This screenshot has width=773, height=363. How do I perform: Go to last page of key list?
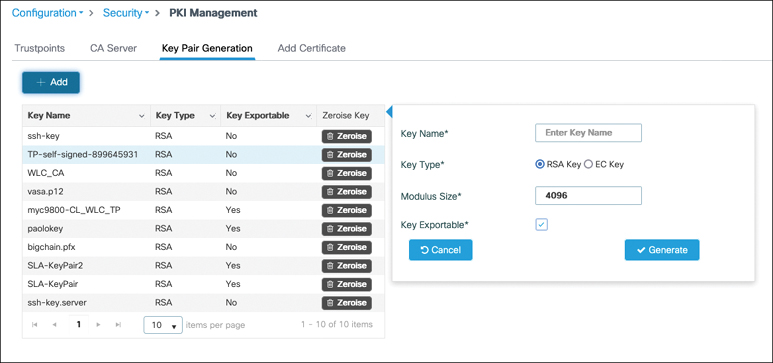point(118,325)
